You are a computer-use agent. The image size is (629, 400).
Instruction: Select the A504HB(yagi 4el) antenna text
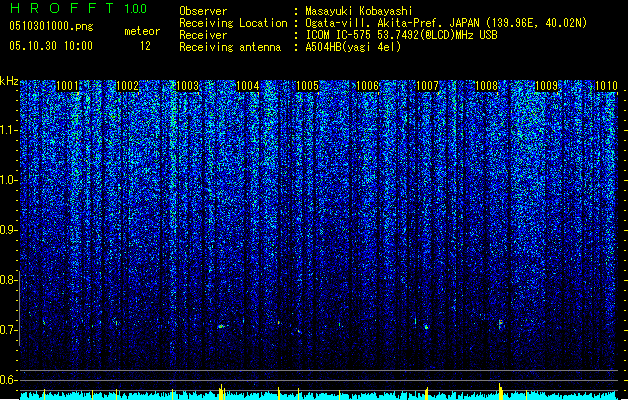353,47
